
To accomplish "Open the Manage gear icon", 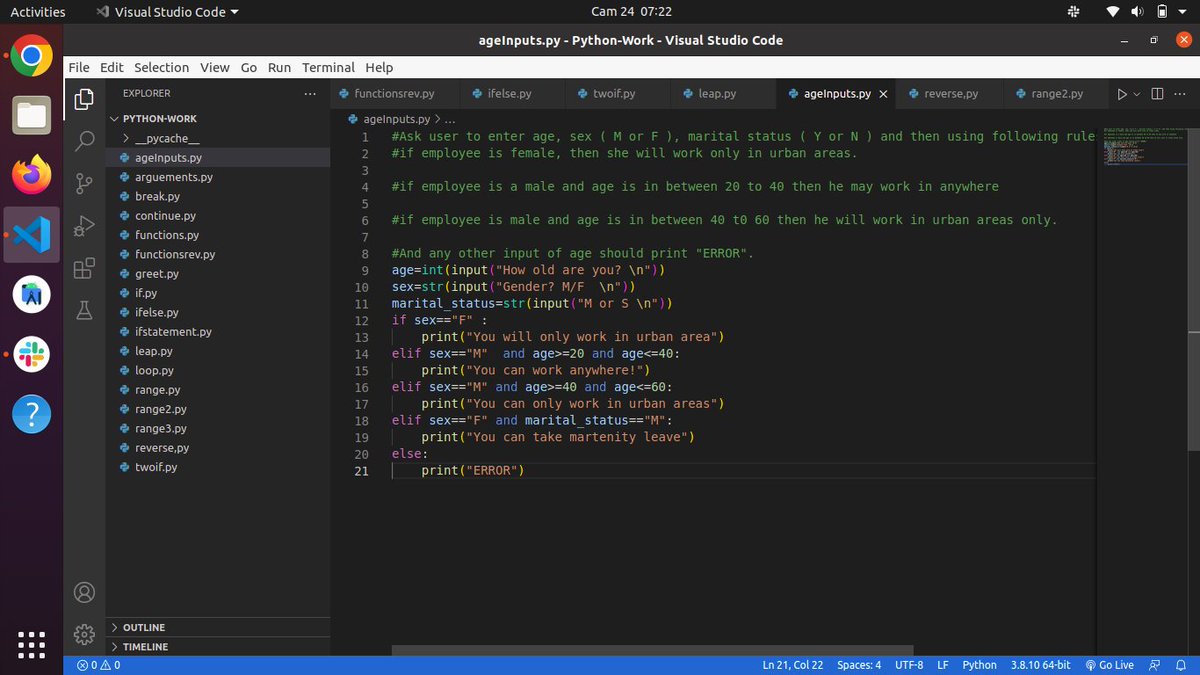I will [85, 634].
